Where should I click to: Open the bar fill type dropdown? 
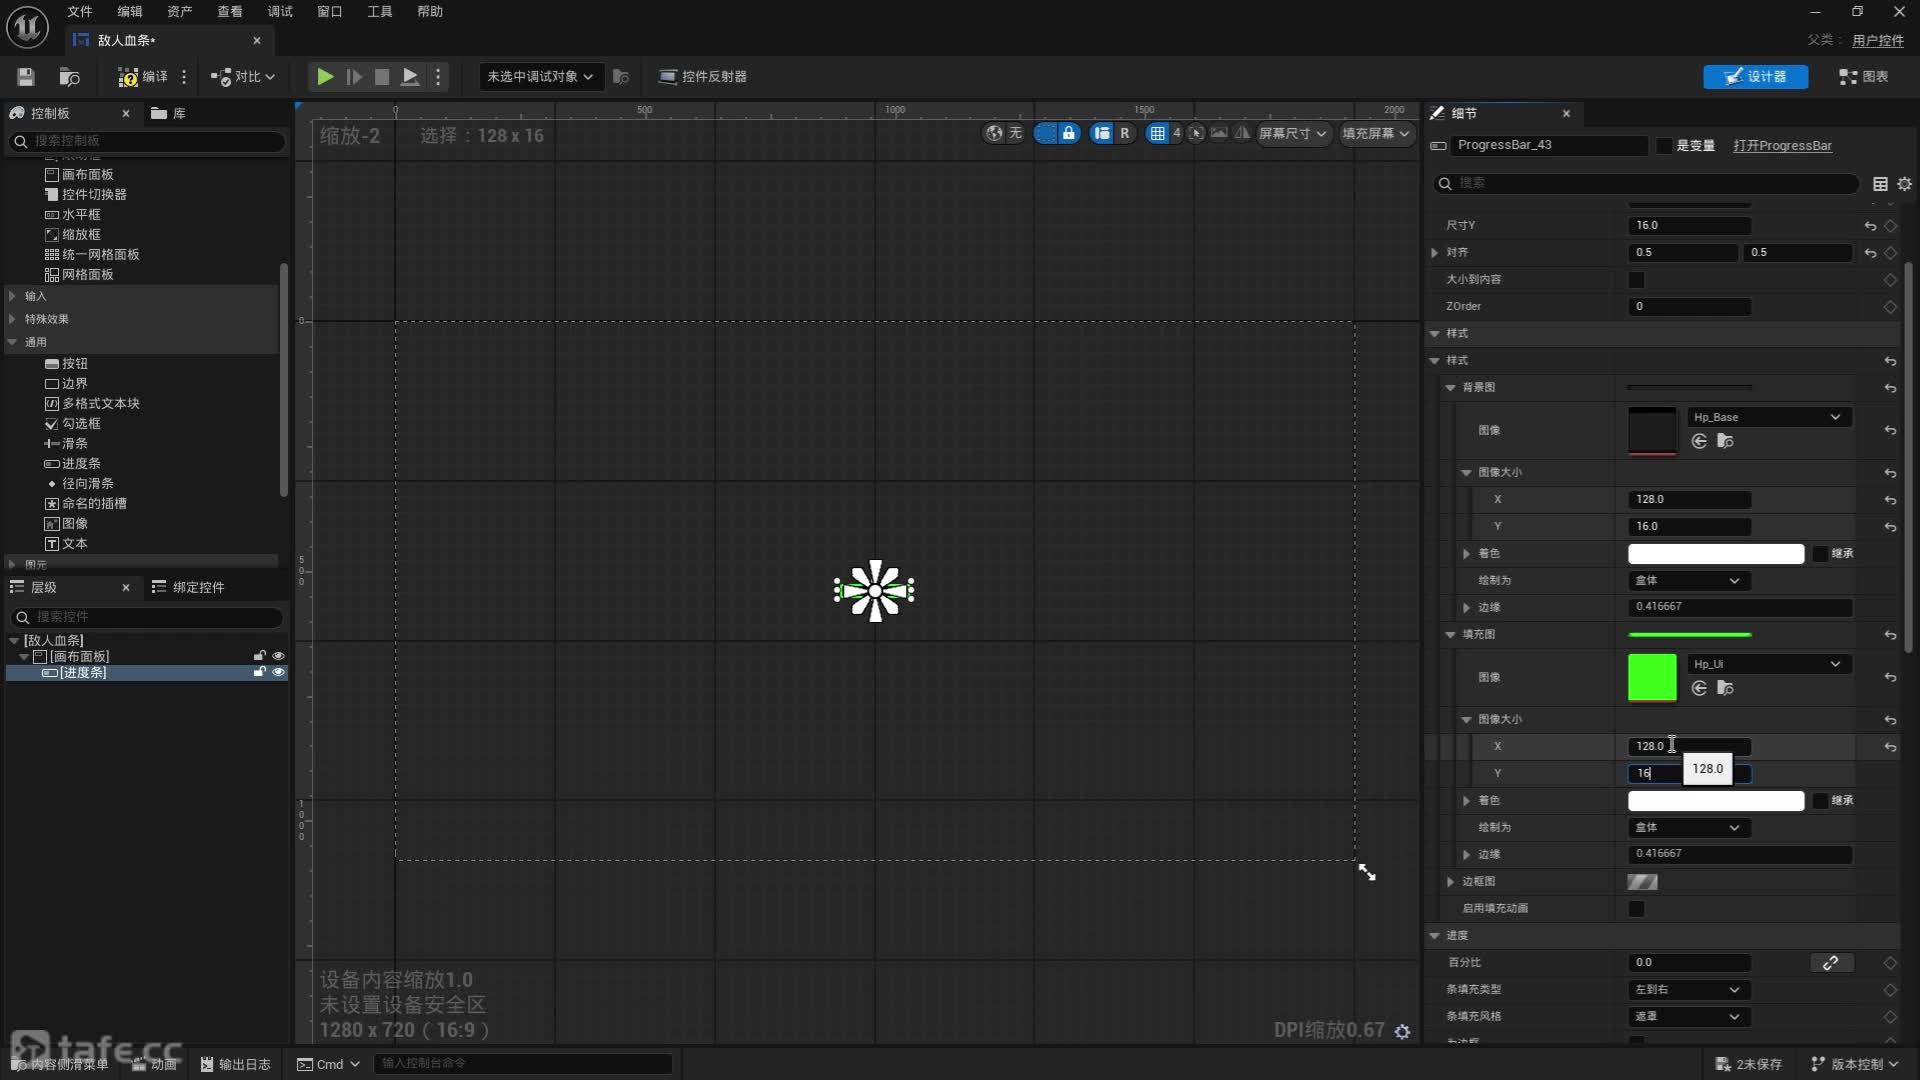(1687, 990)
